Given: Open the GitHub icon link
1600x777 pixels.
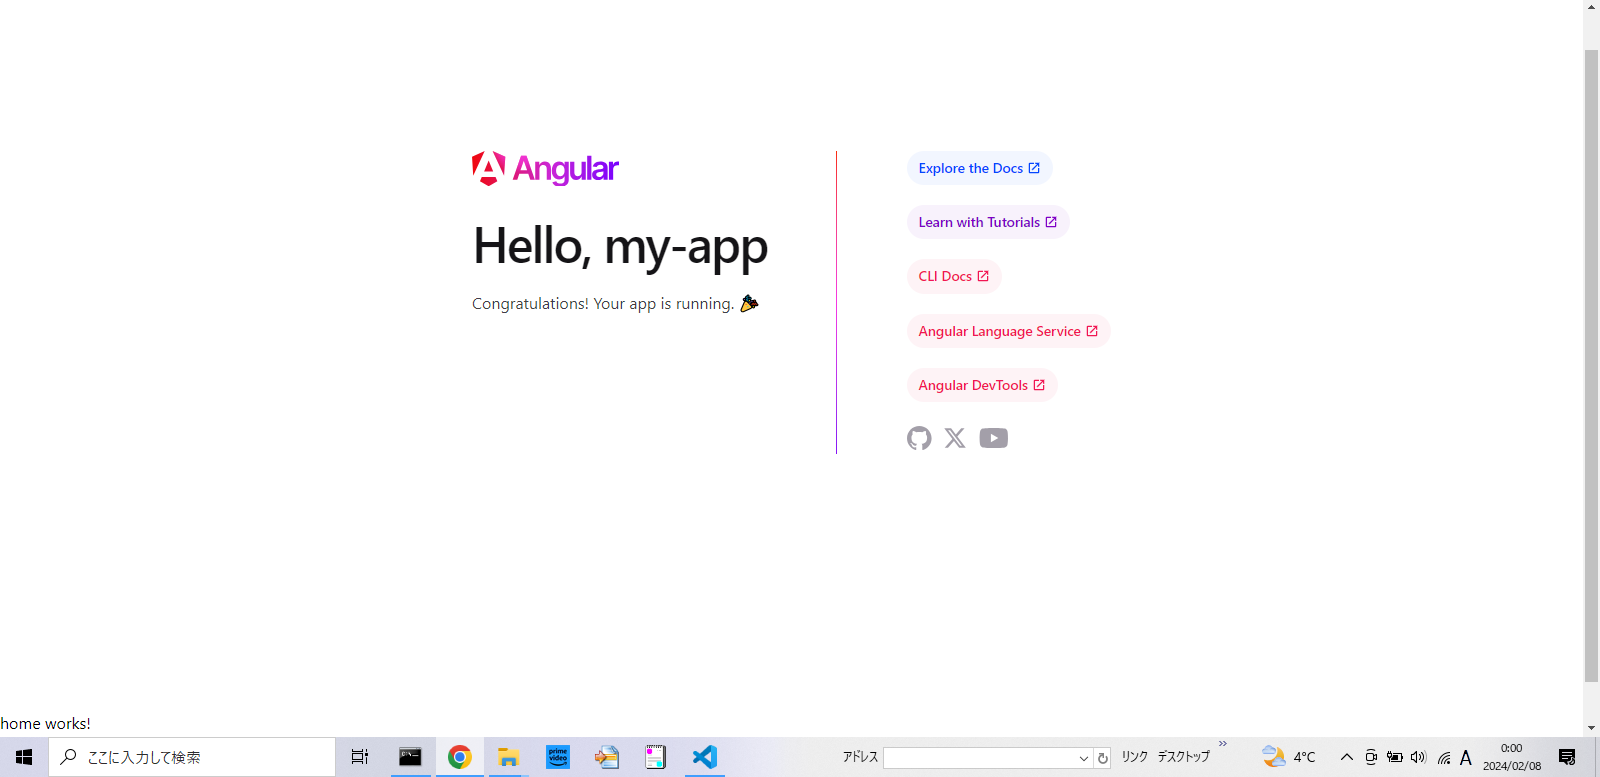Looking at the screenshot, I should (919, 438).
